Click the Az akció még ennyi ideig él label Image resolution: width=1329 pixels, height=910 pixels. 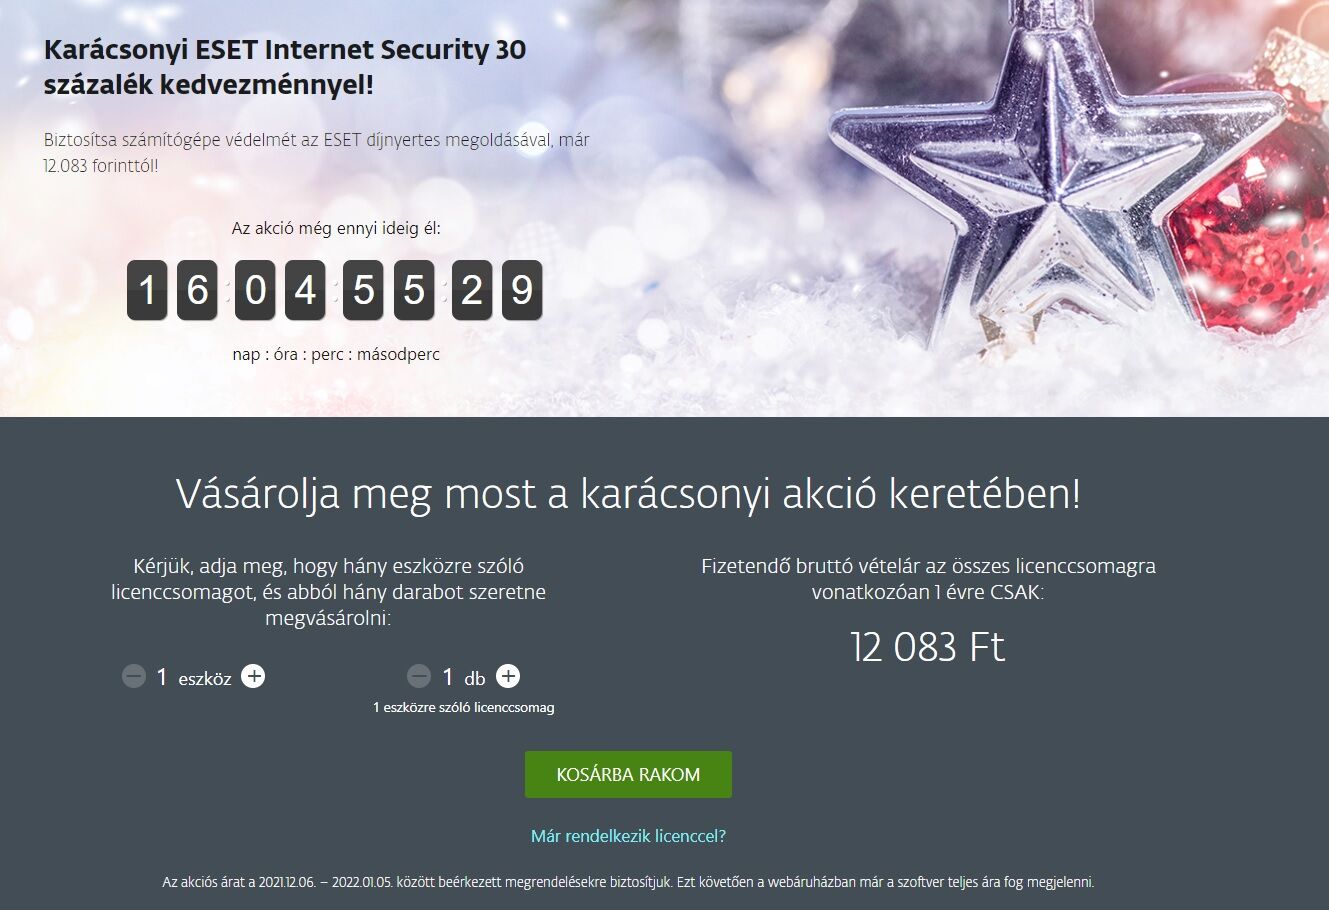click(336, 228)
